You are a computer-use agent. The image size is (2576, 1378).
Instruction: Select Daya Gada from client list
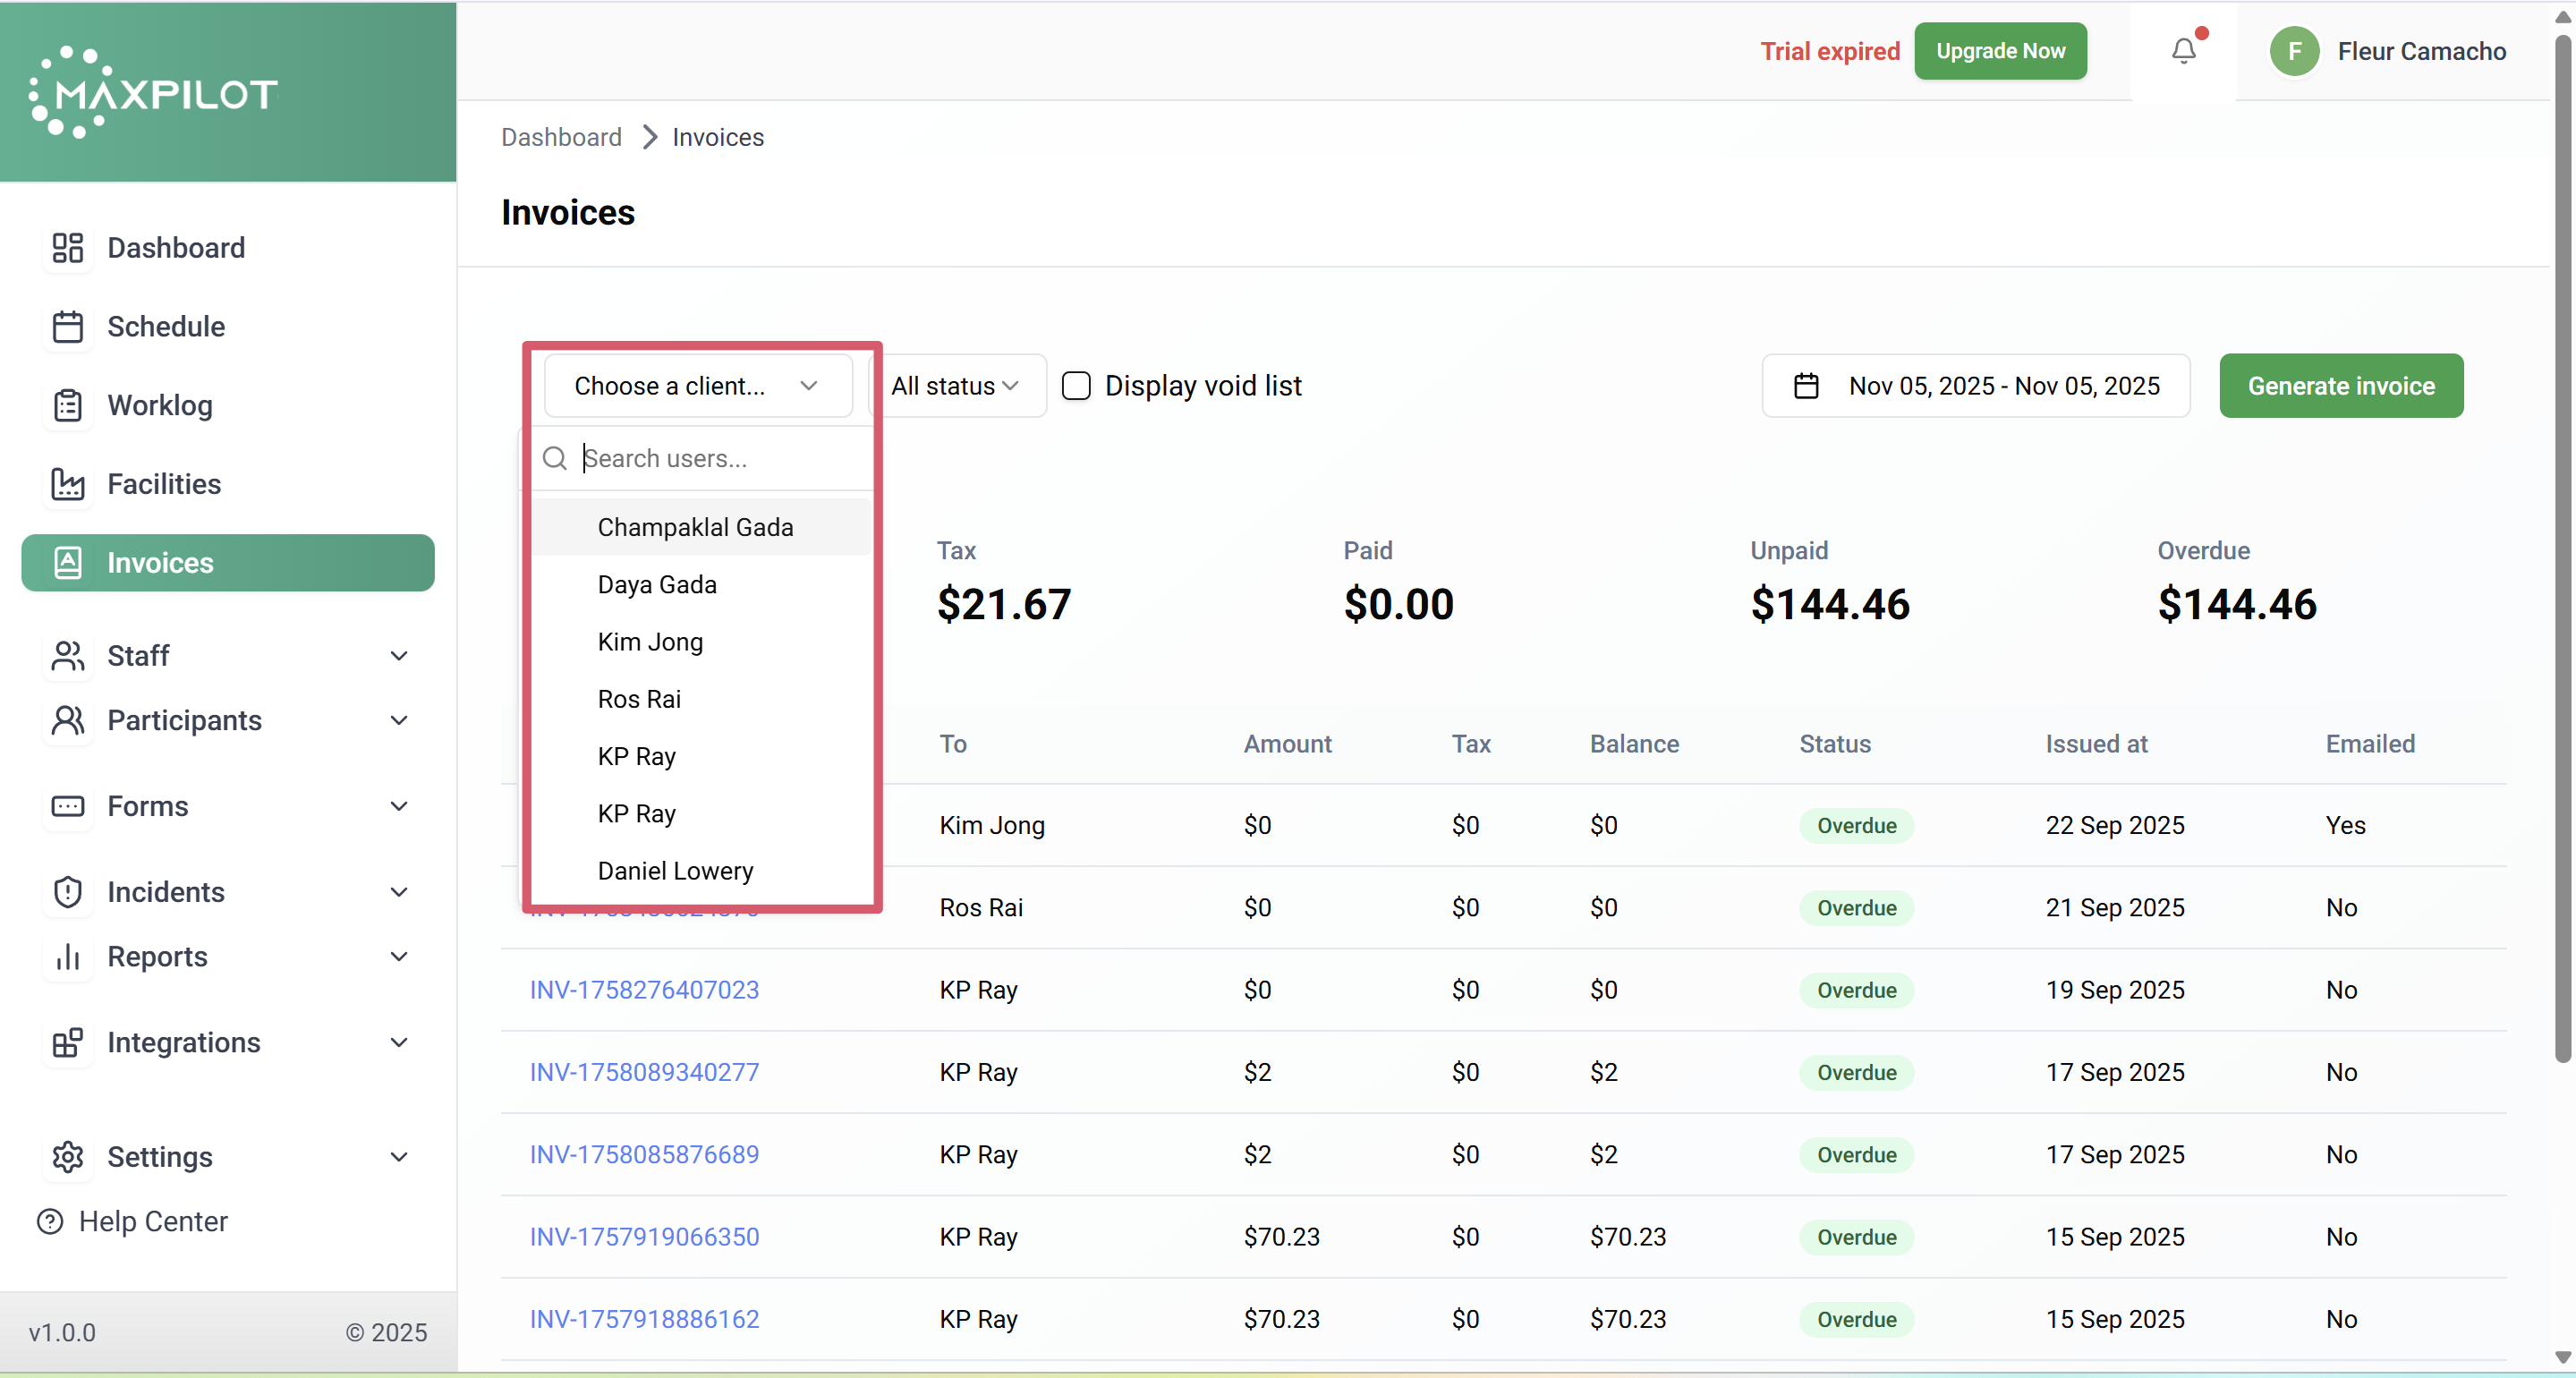tap(657, 585)
